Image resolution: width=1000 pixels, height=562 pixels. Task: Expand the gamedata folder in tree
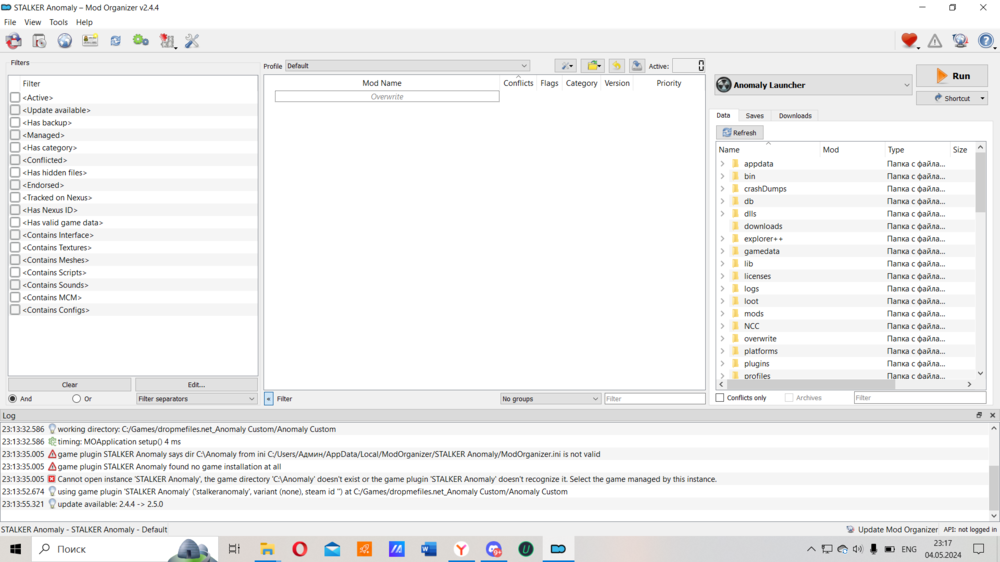[722, 251]
